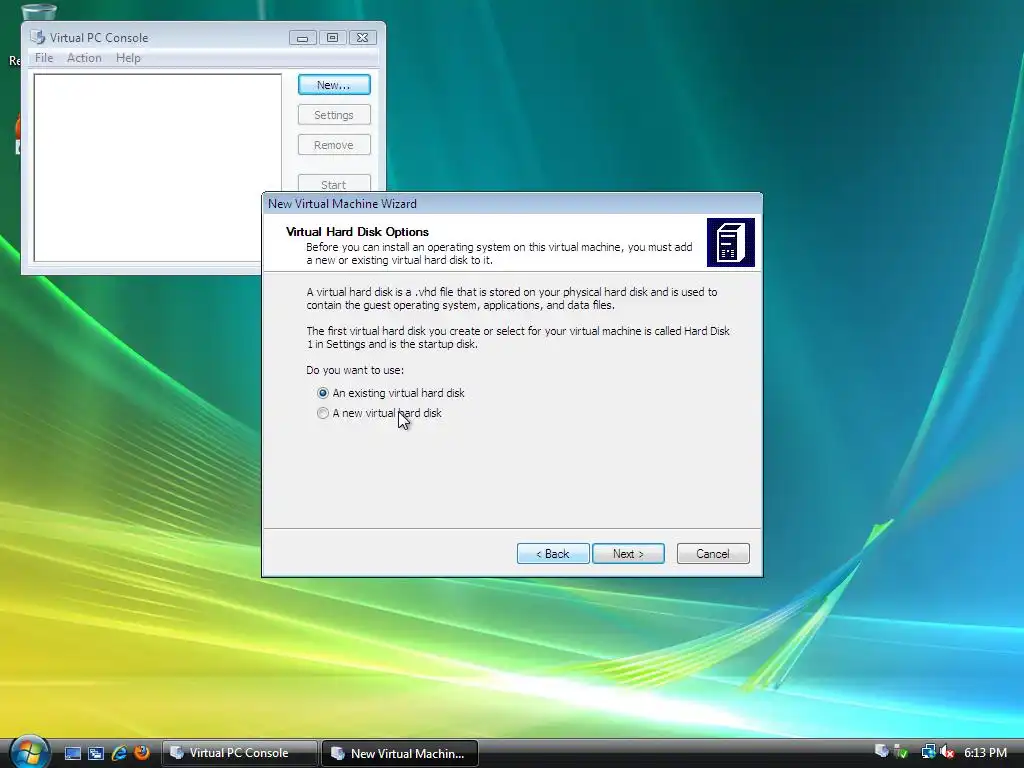Open Action menu in Virtual PC Console

84,58
